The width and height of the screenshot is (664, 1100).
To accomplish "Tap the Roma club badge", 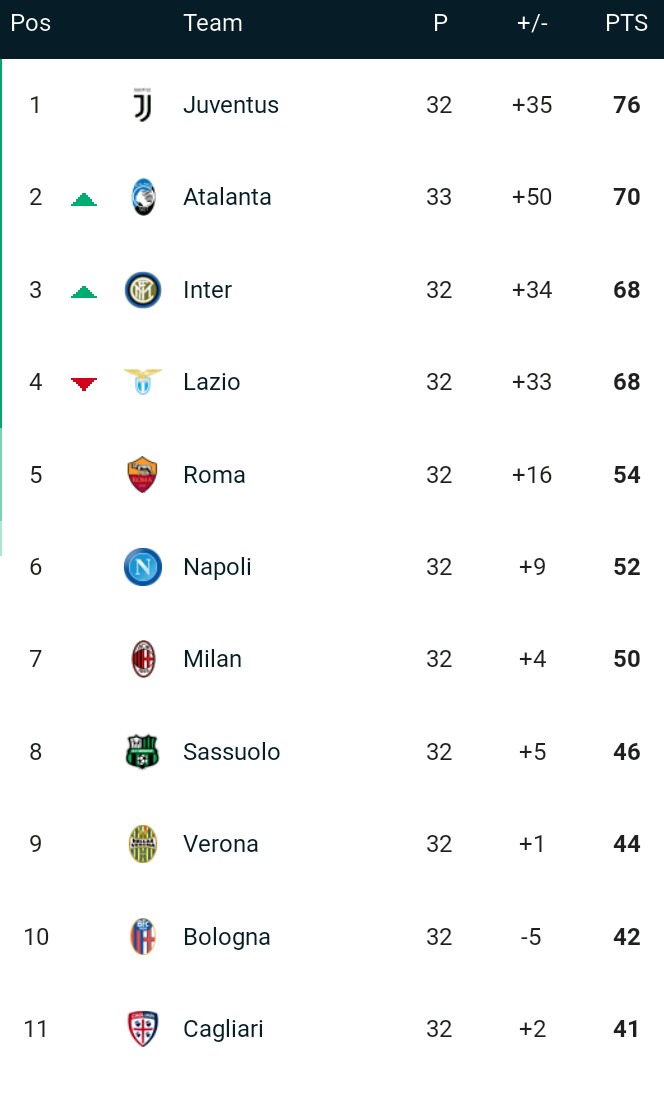I will [143, 475].
